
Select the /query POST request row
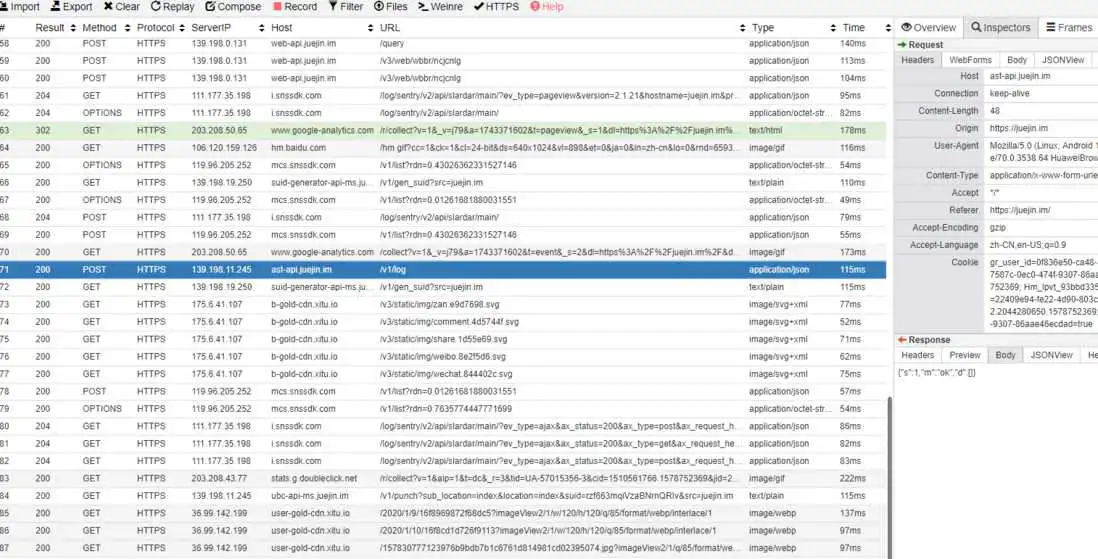tap(443, 43)
